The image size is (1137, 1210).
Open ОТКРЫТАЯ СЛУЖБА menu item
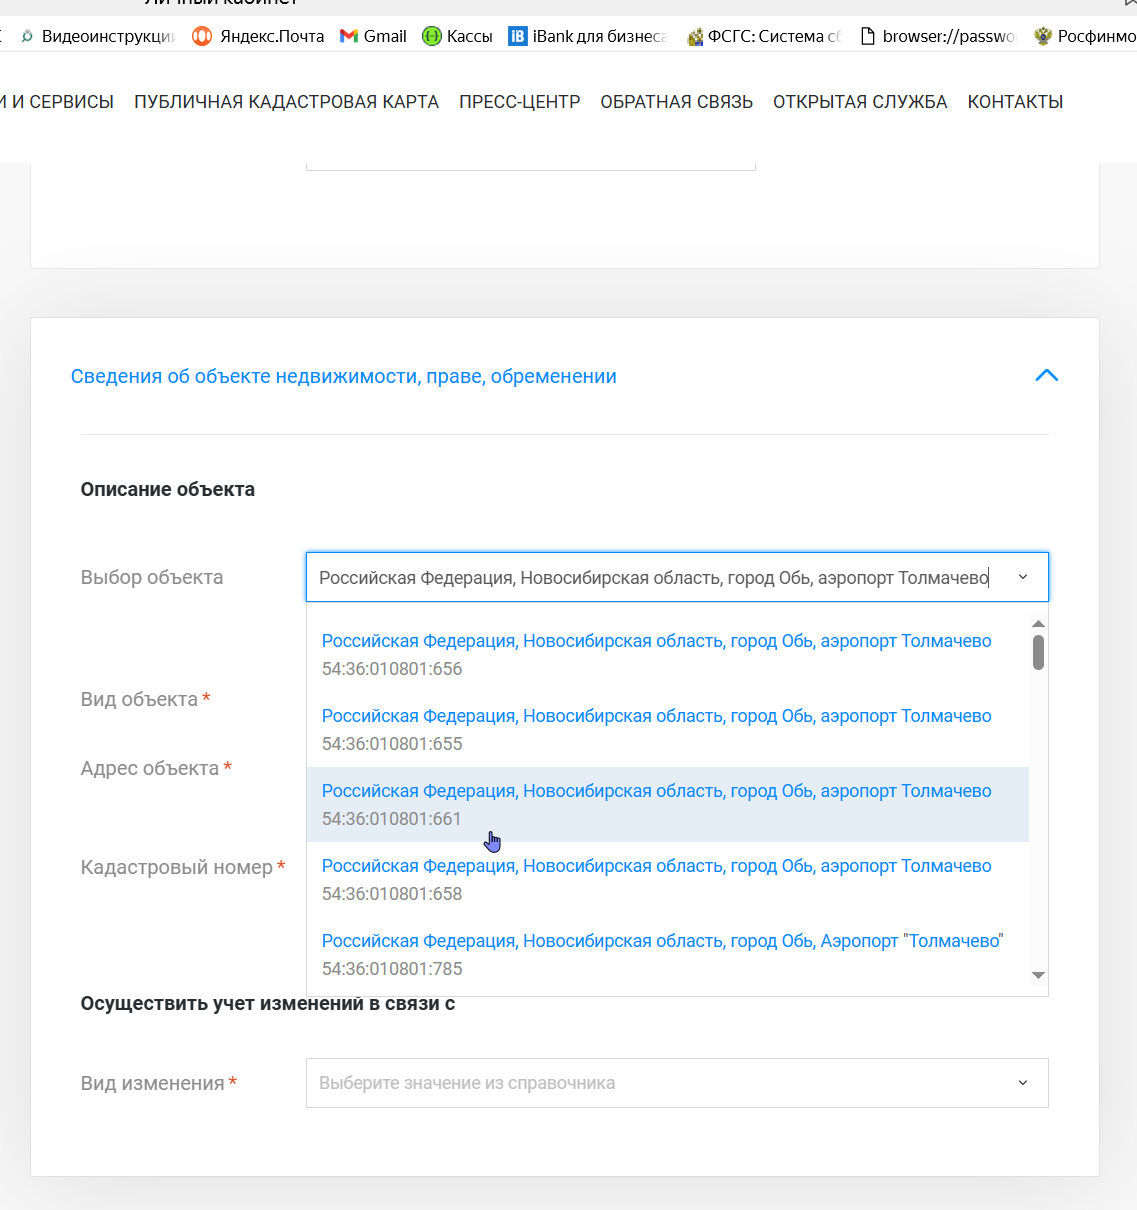860,102
